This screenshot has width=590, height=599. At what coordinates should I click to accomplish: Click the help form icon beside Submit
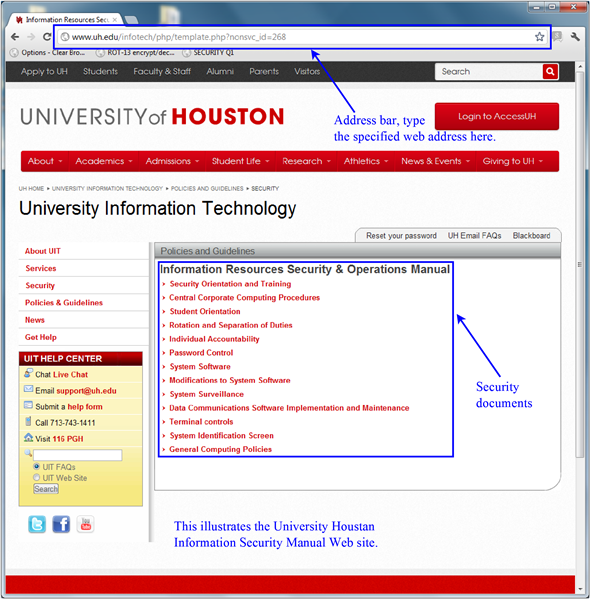click(28, 405)
